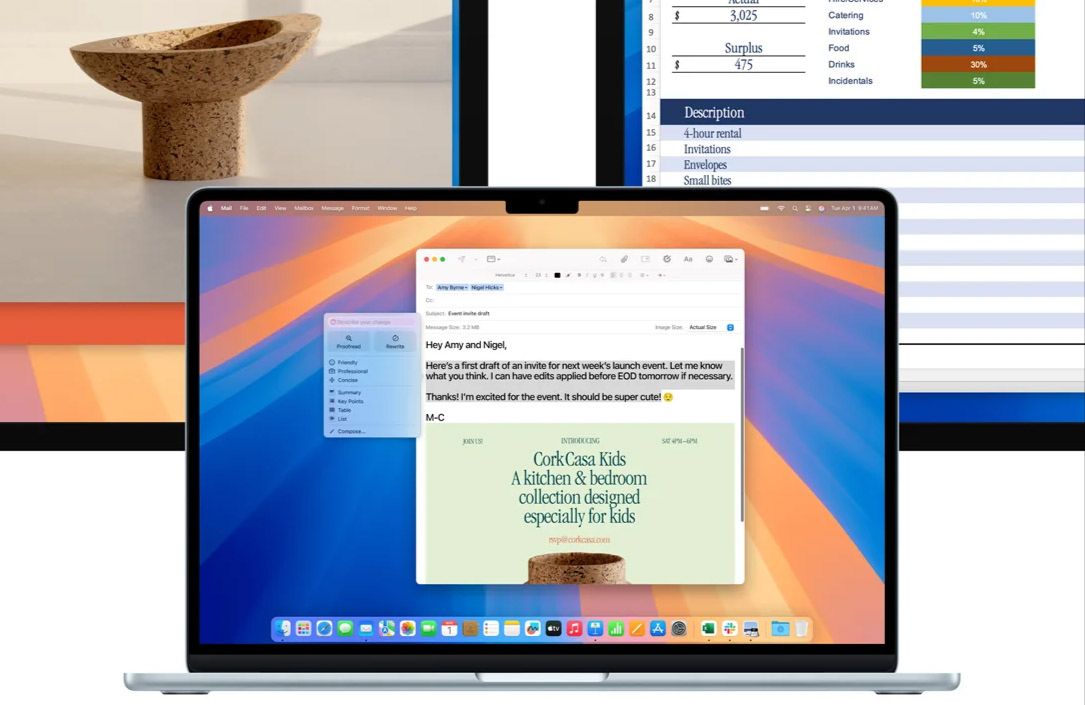Show the format options Aa icon
Image resolution: width=1085 pixels, height=705 pixels.
pyautogui.click(x=688, y=259)
